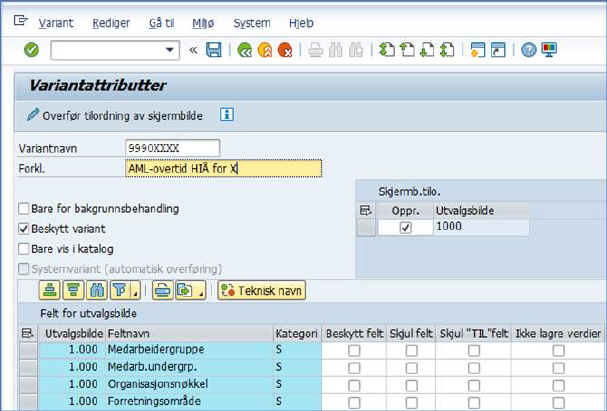Select the Medarbeidergruppe row selector
This screenshot has height=411, width=607.
pos(28,350)
